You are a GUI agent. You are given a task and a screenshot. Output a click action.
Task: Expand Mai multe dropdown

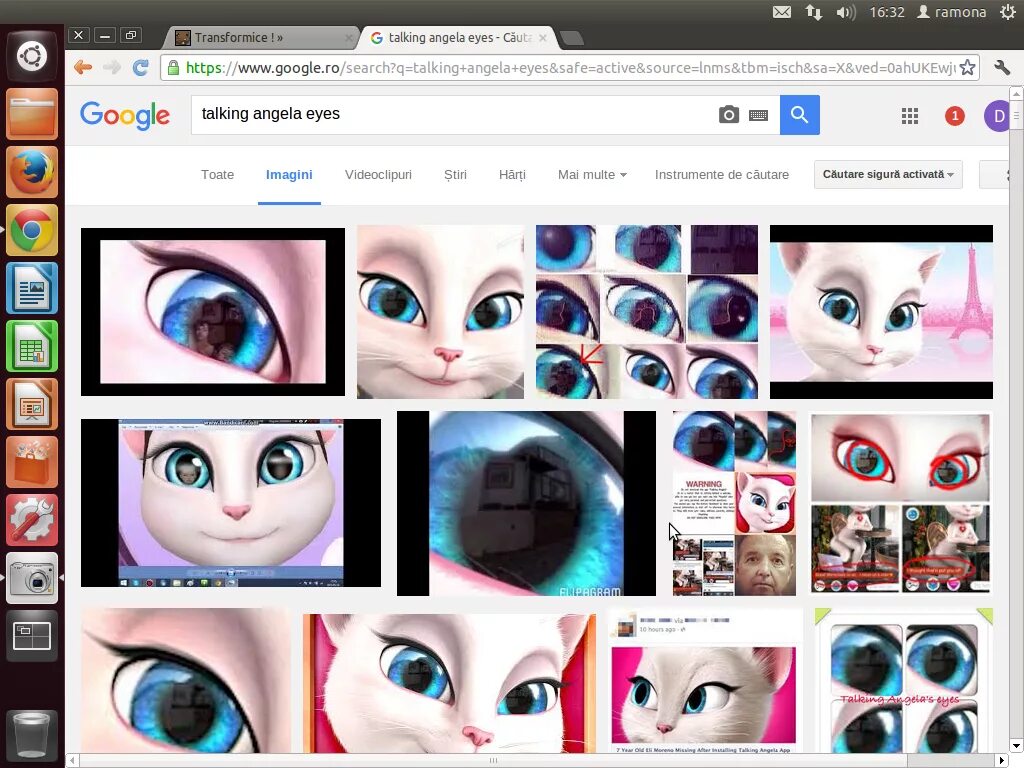592,174
